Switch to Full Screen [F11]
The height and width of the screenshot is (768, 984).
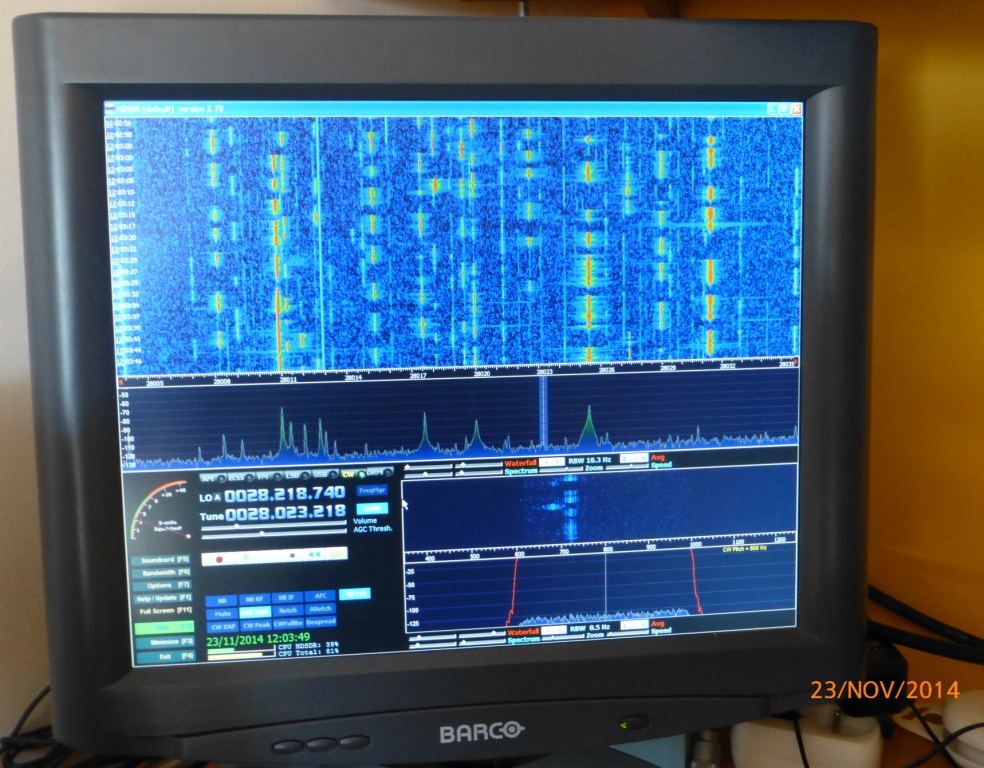tap(164, 611)
